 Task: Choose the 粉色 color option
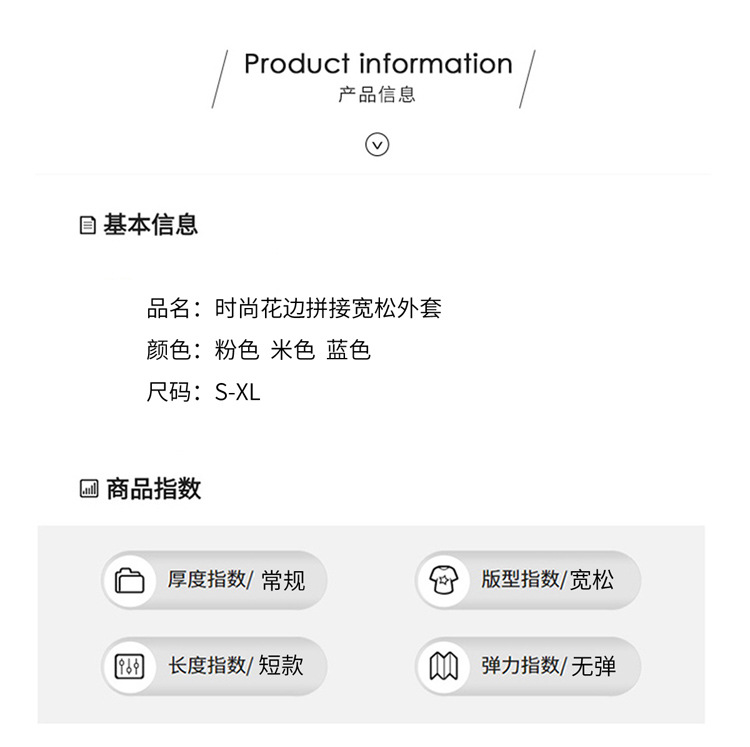[x=237, y=350]
